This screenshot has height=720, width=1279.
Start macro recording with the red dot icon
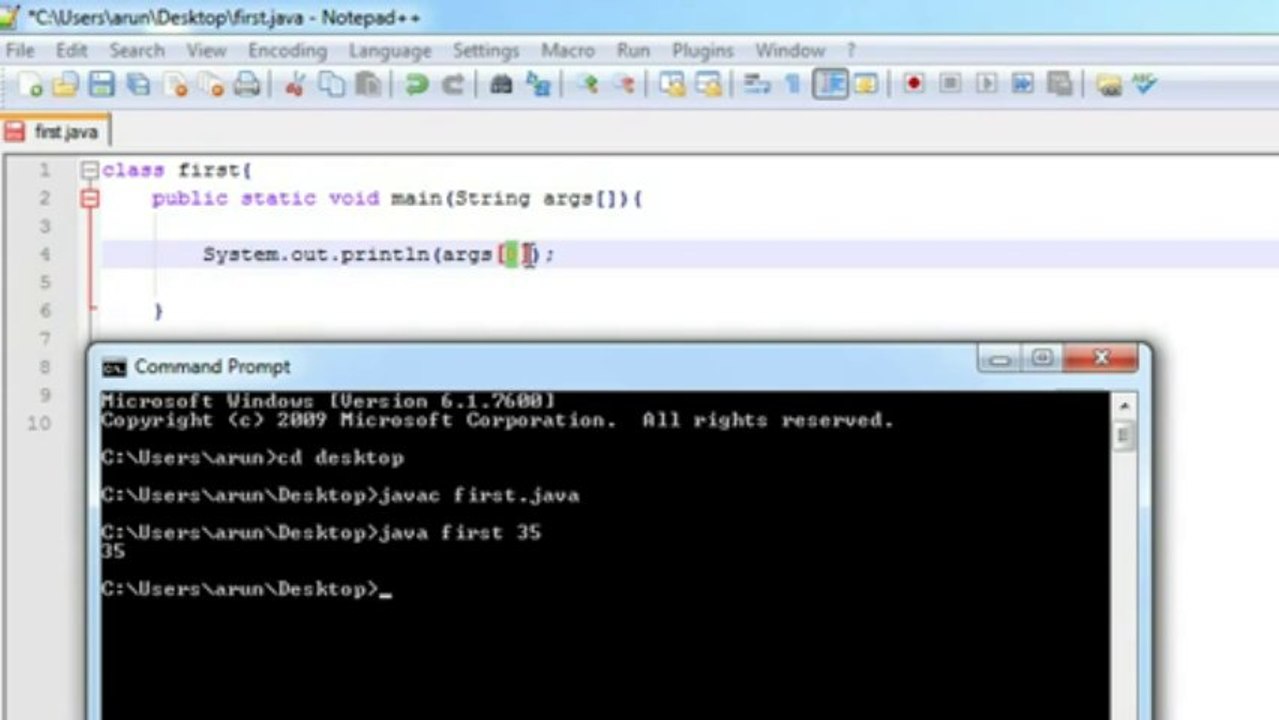click(x=913, y=84)
